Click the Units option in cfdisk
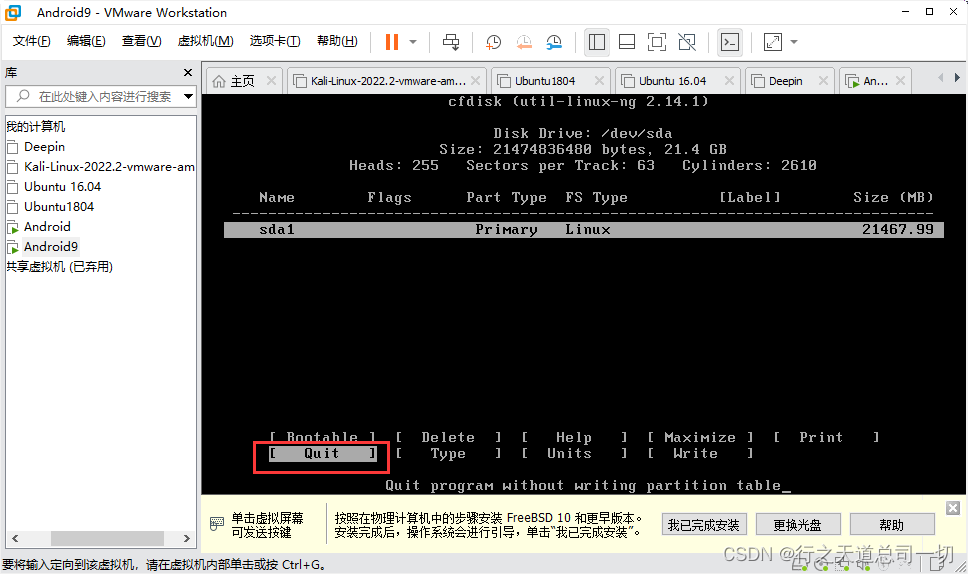This screenshot has width=968, height=574. tap(574, 454)
